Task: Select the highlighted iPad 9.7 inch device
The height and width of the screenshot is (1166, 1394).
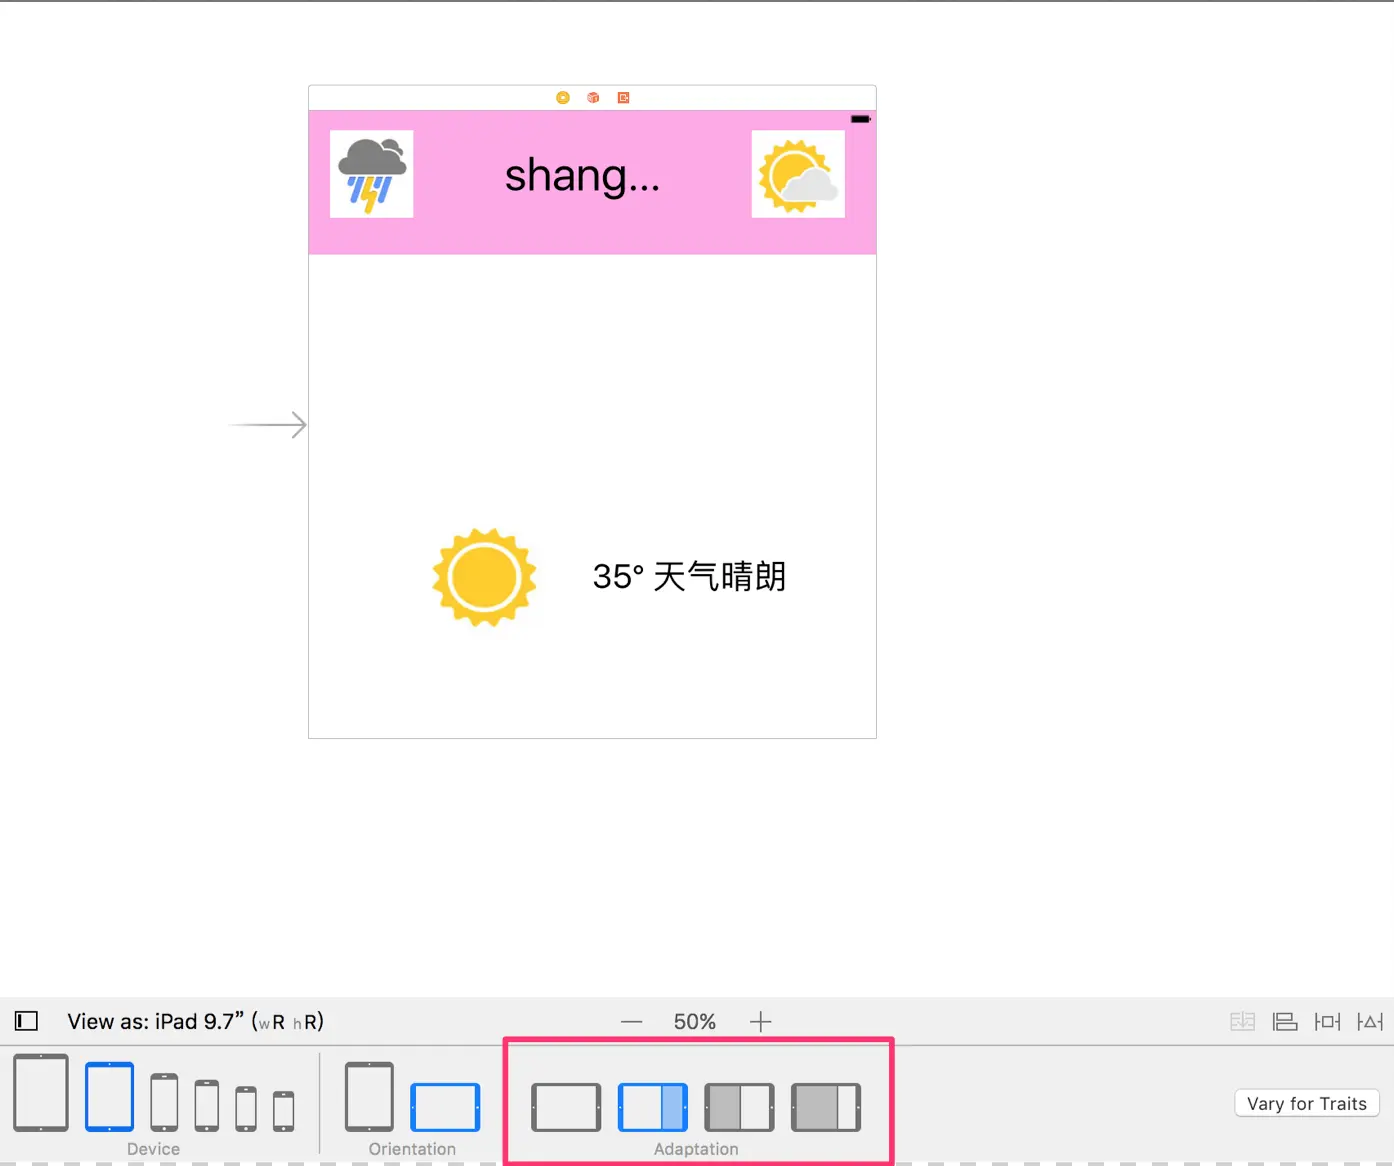Action: click(109, 1097)
